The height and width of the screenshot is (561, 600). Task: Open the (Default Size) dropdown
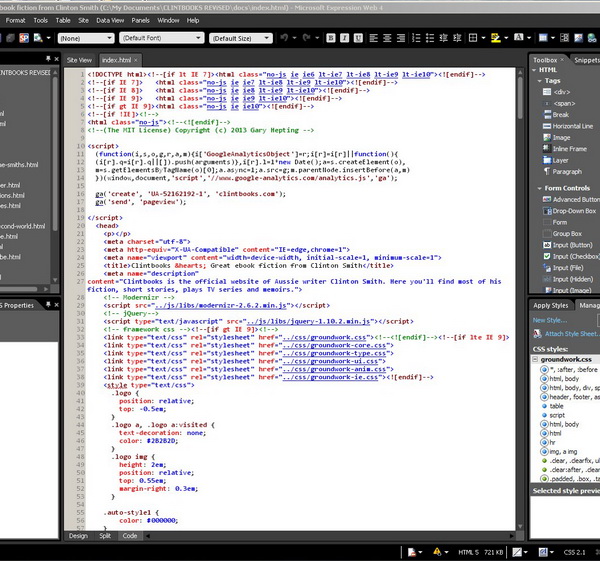point(241,38)
